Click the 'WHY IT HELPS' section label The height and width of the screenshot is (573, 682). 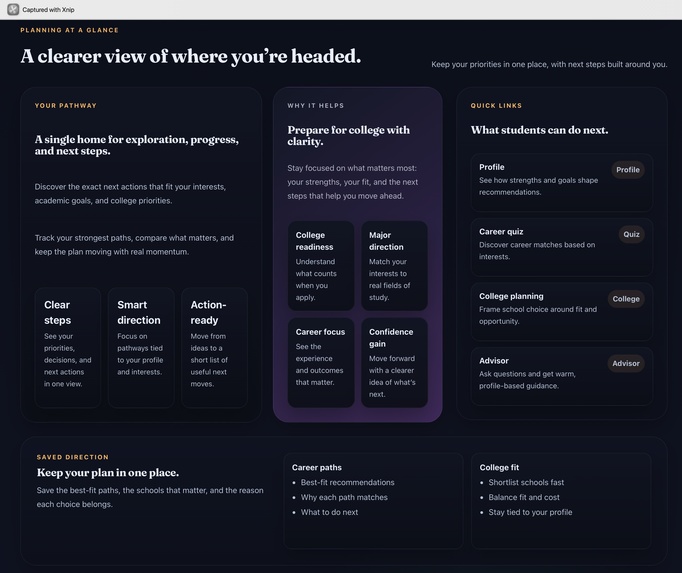coord(315,106)
